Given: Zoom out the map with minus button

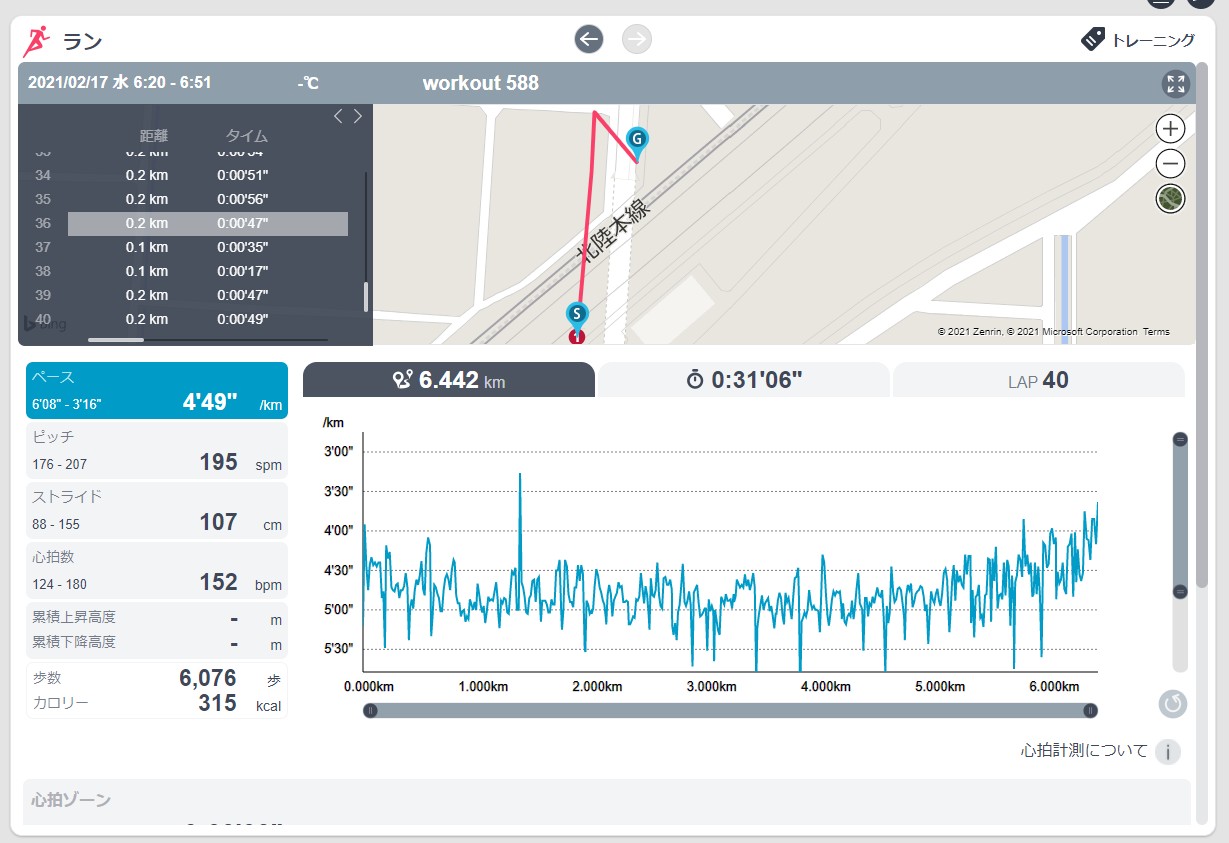Looking at the screenshot, I should (x=1170, y=163).
